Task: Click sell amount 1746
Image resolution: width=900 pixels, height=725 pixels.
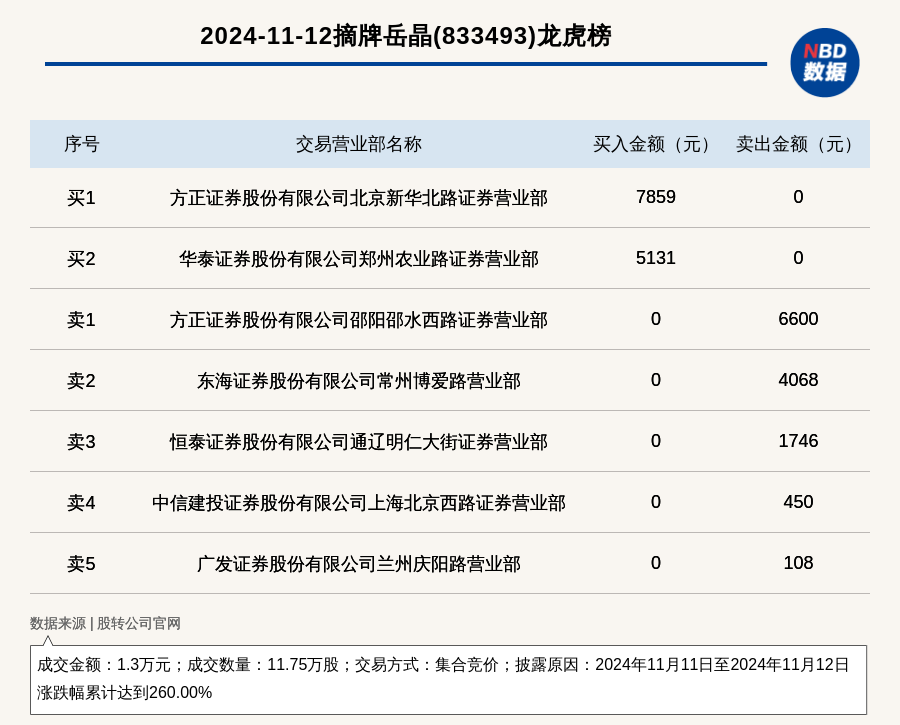Action: tap(798, 440)
